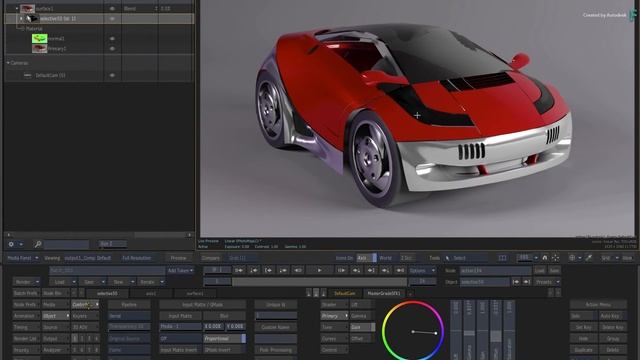Switch to the DefaultCam tab
This screenshot has height=360, width=640.
point(344,293)
